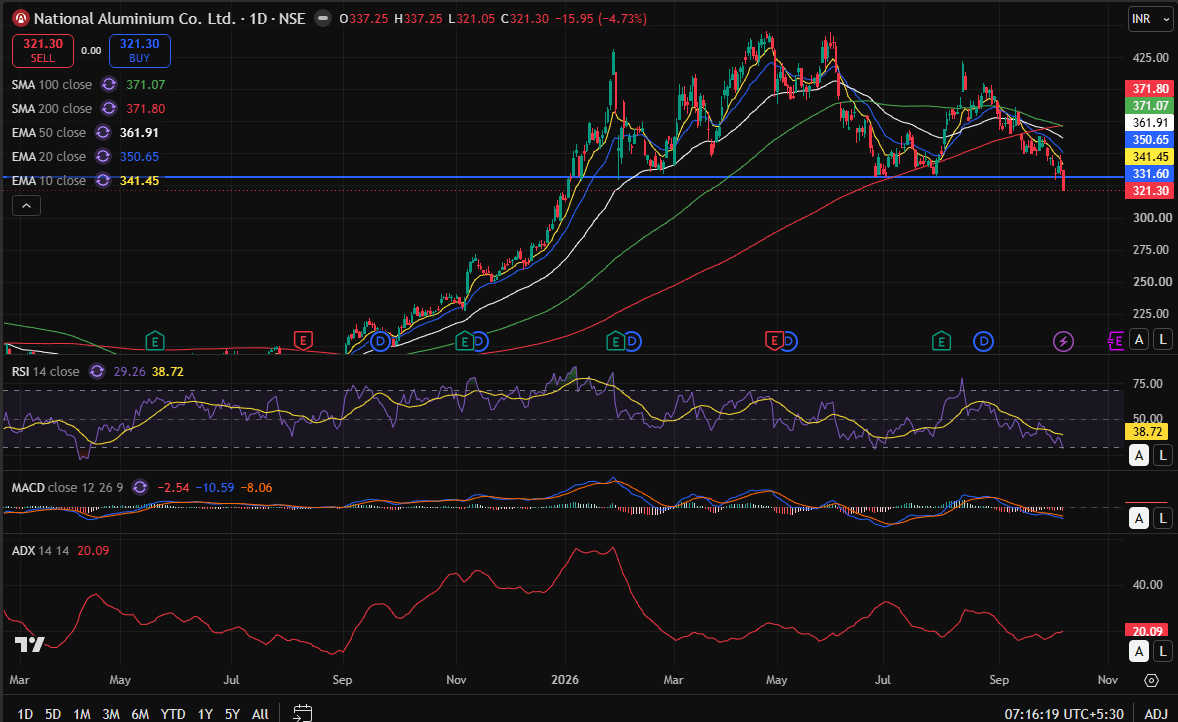
Task: Click the red 20.09 ADX axis label
Action: (x=1147, y=631)
